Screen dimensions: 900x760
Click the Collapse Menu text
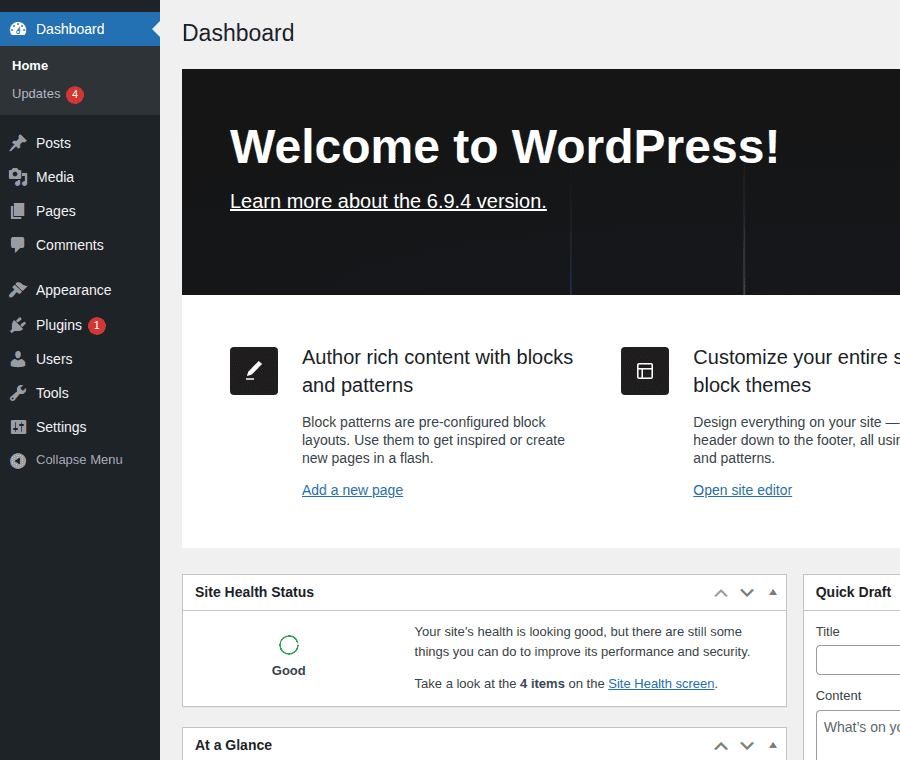[79, 460]
